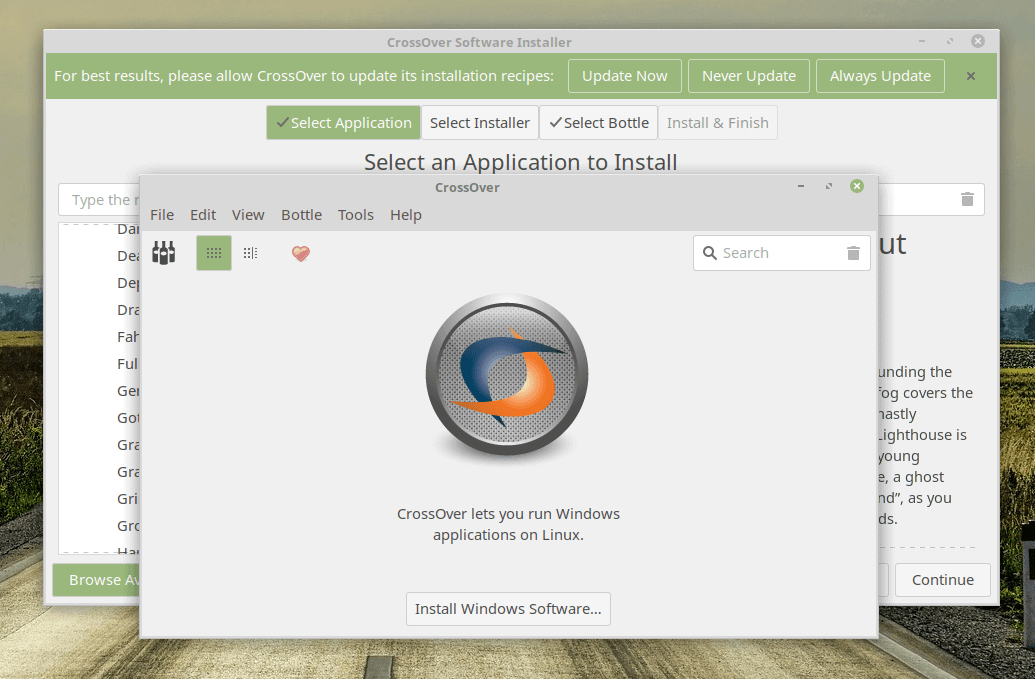Viewport: 1035px width, 679px height.
Task: Switch to icon grid view
Action: coord(214,253)
